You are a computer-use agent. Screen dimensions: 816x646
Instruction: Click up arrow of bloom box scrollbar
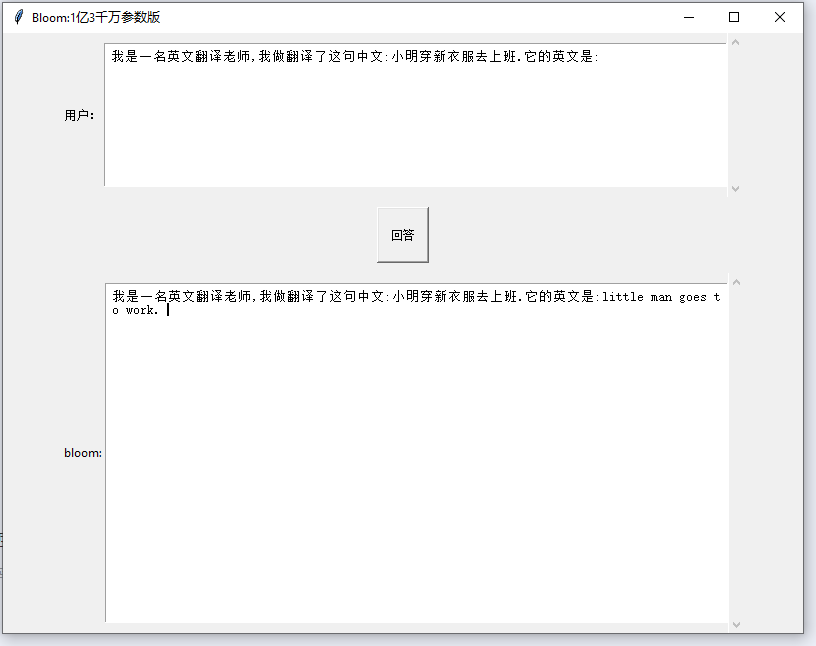coord(736,282)
